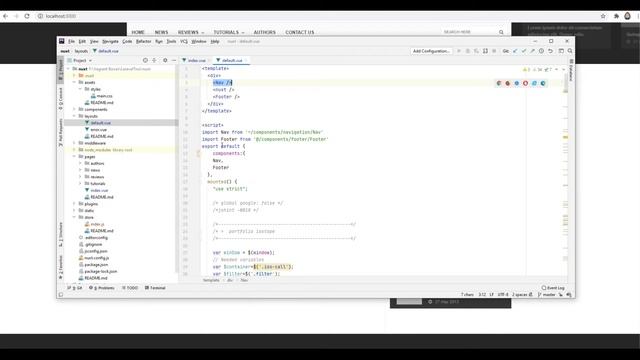Select main.css in project tree
This screenshot has width=640, height=360.
coord(104,96)
